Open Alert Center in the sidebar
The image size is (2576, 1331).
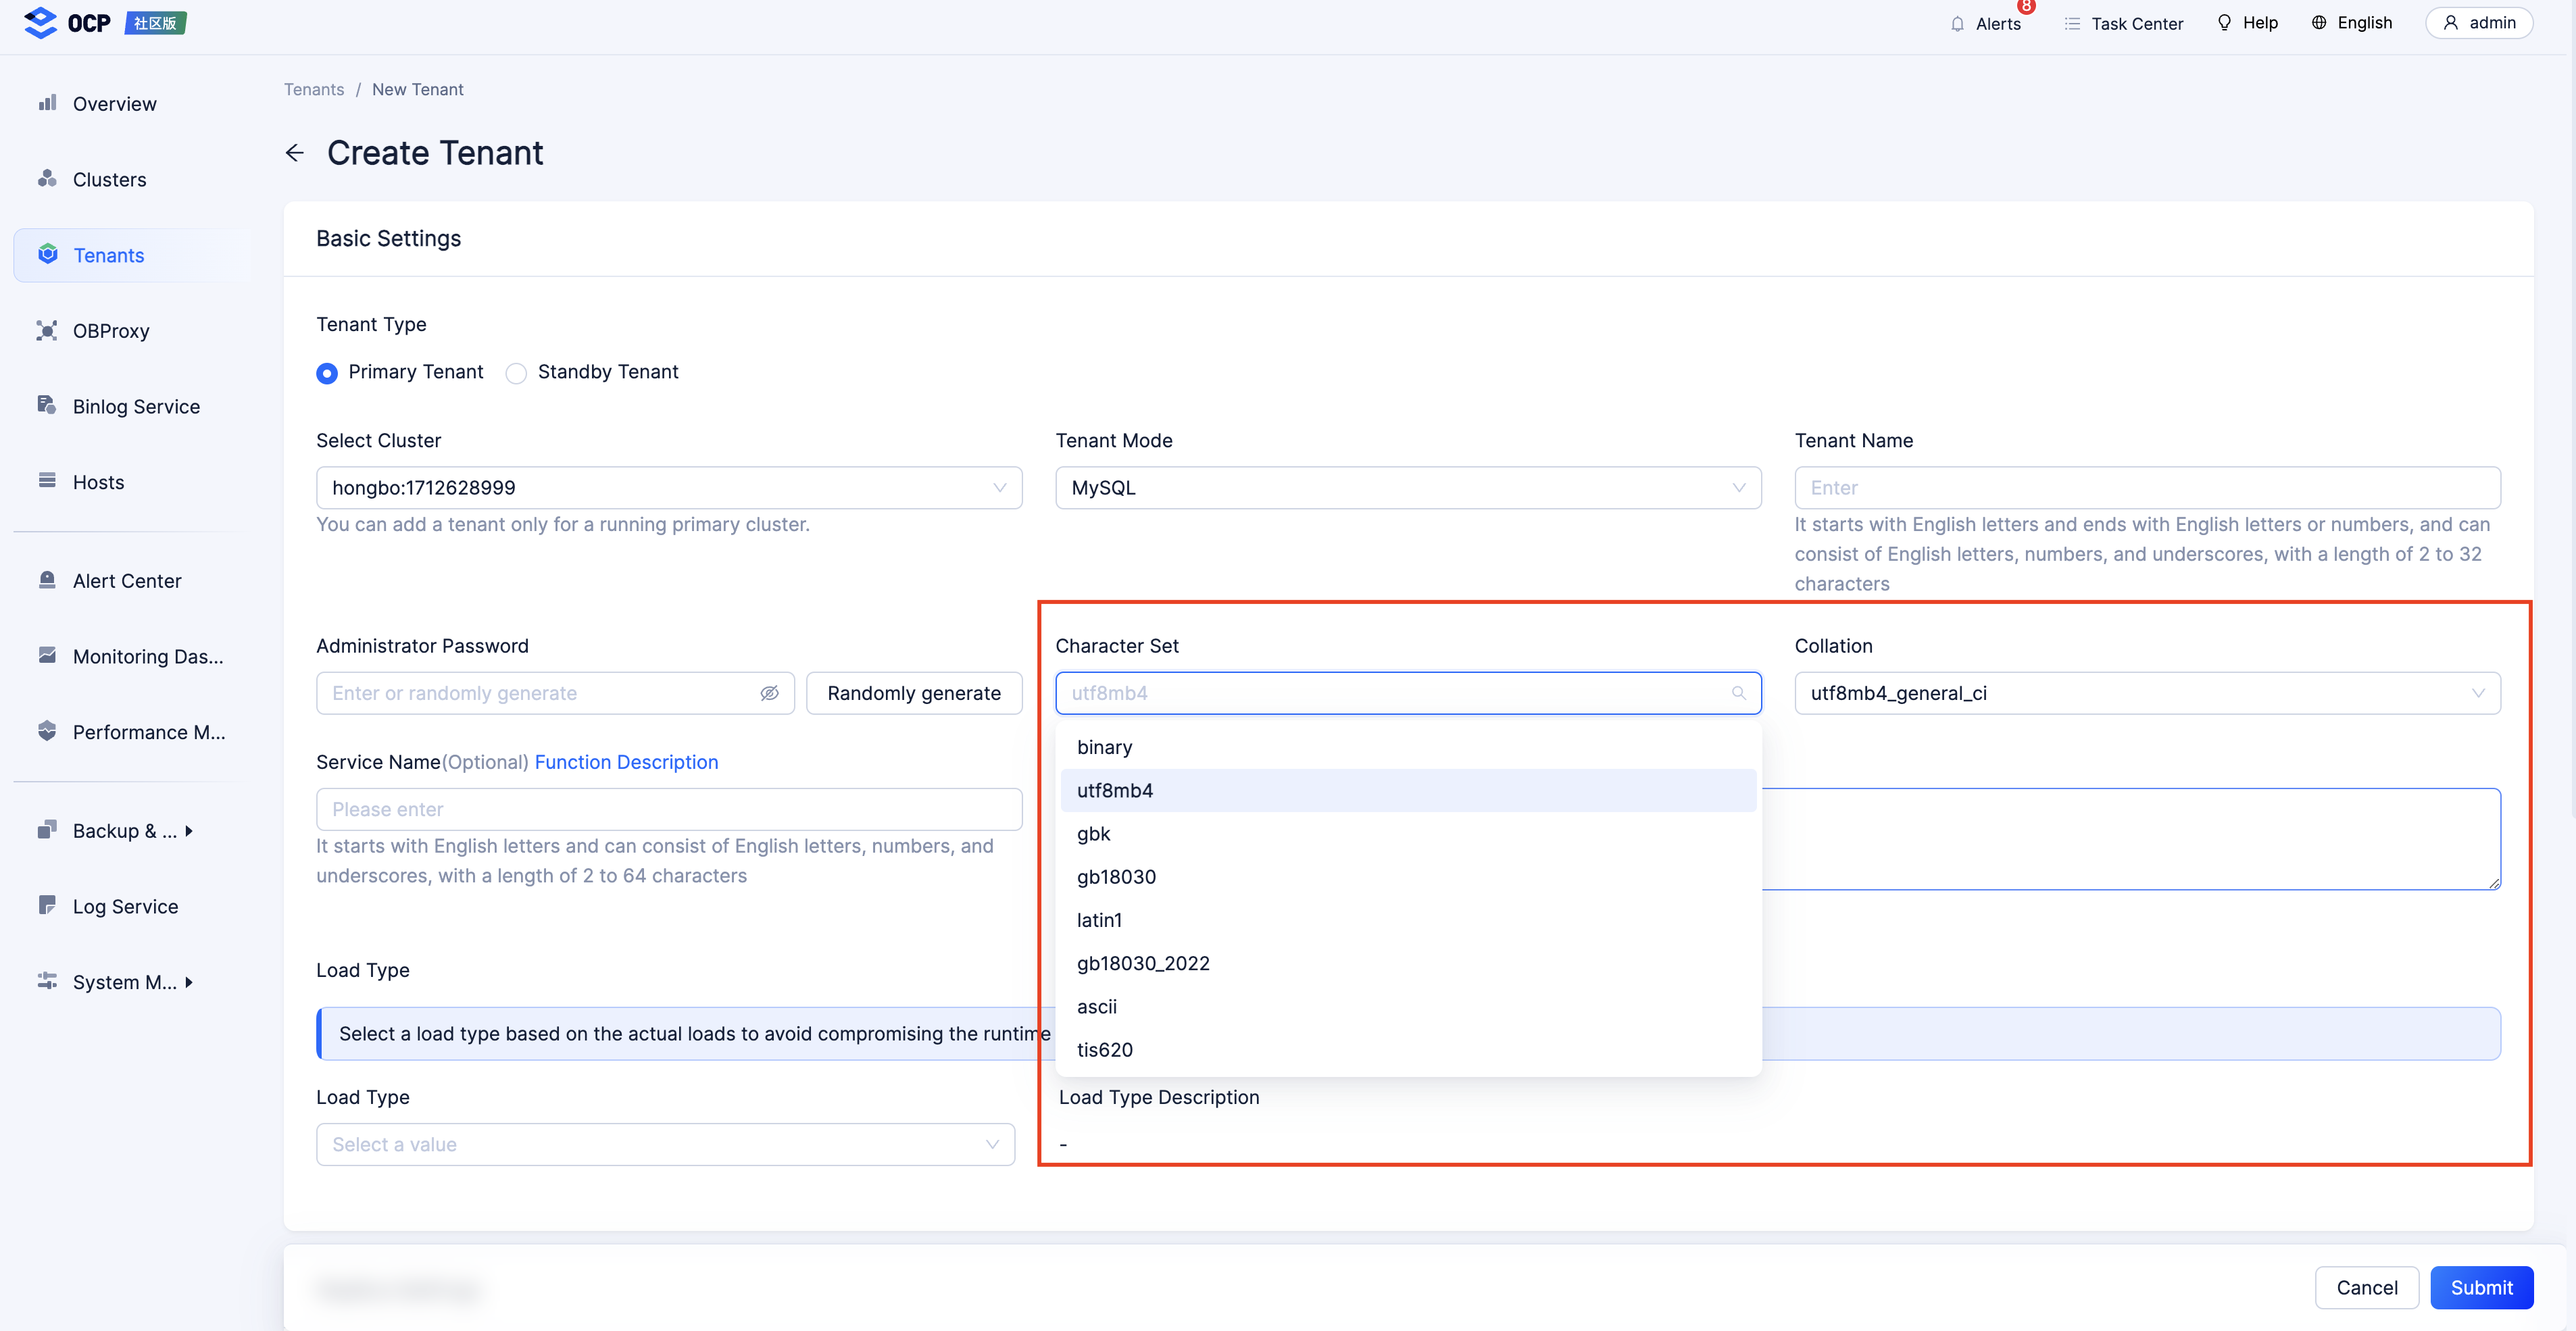tap(132, 581)
